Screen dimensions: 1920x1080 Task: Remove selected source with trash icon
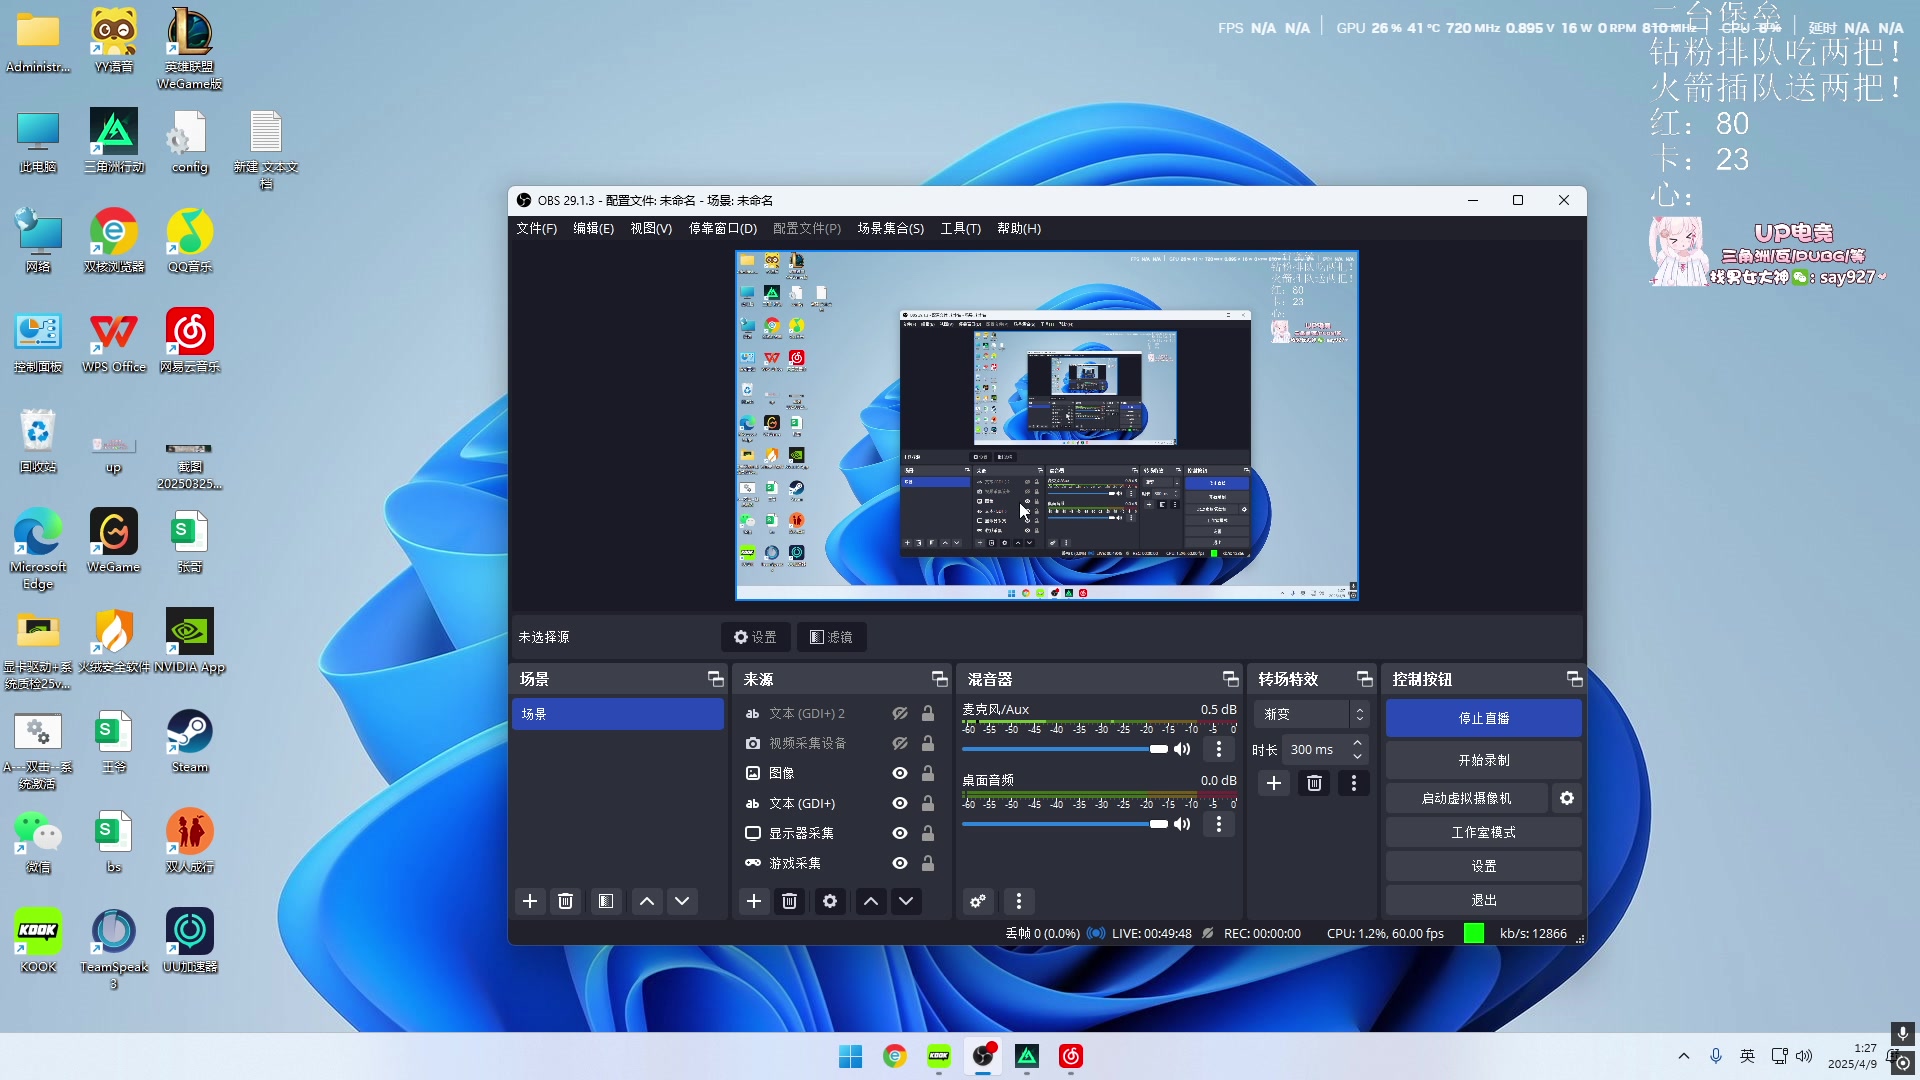pyautogui.click(x=789, y=901)
